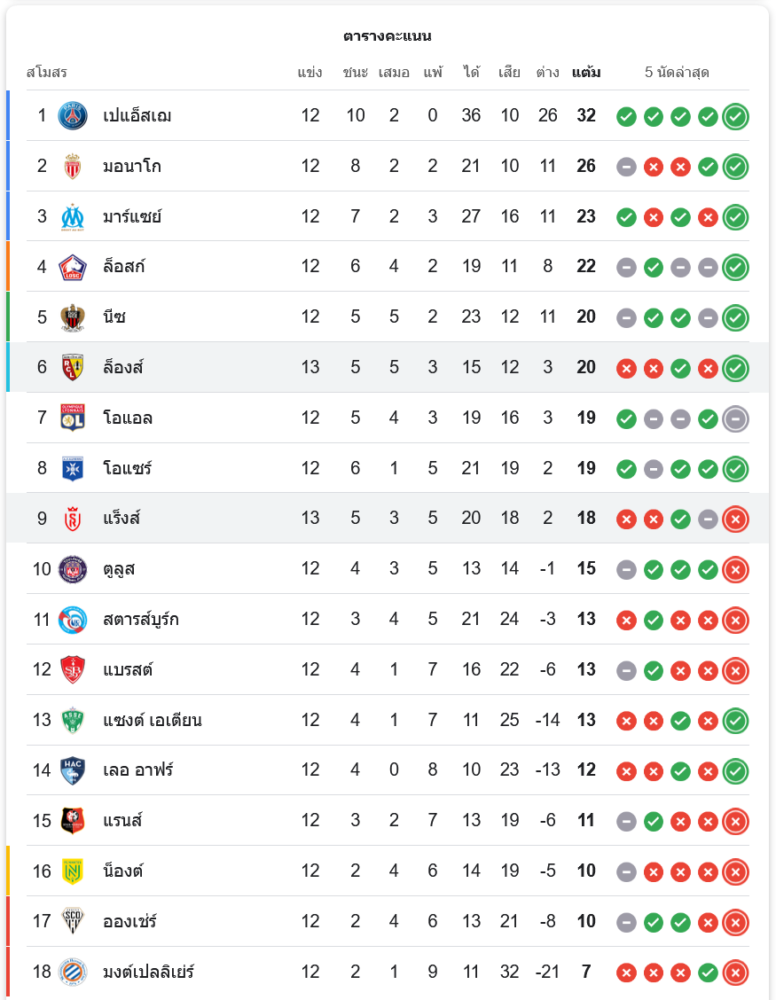Open the เลอ อาฟร์ team link
The height and width of the screenshot is (1000, 776).
pos(138,770)
